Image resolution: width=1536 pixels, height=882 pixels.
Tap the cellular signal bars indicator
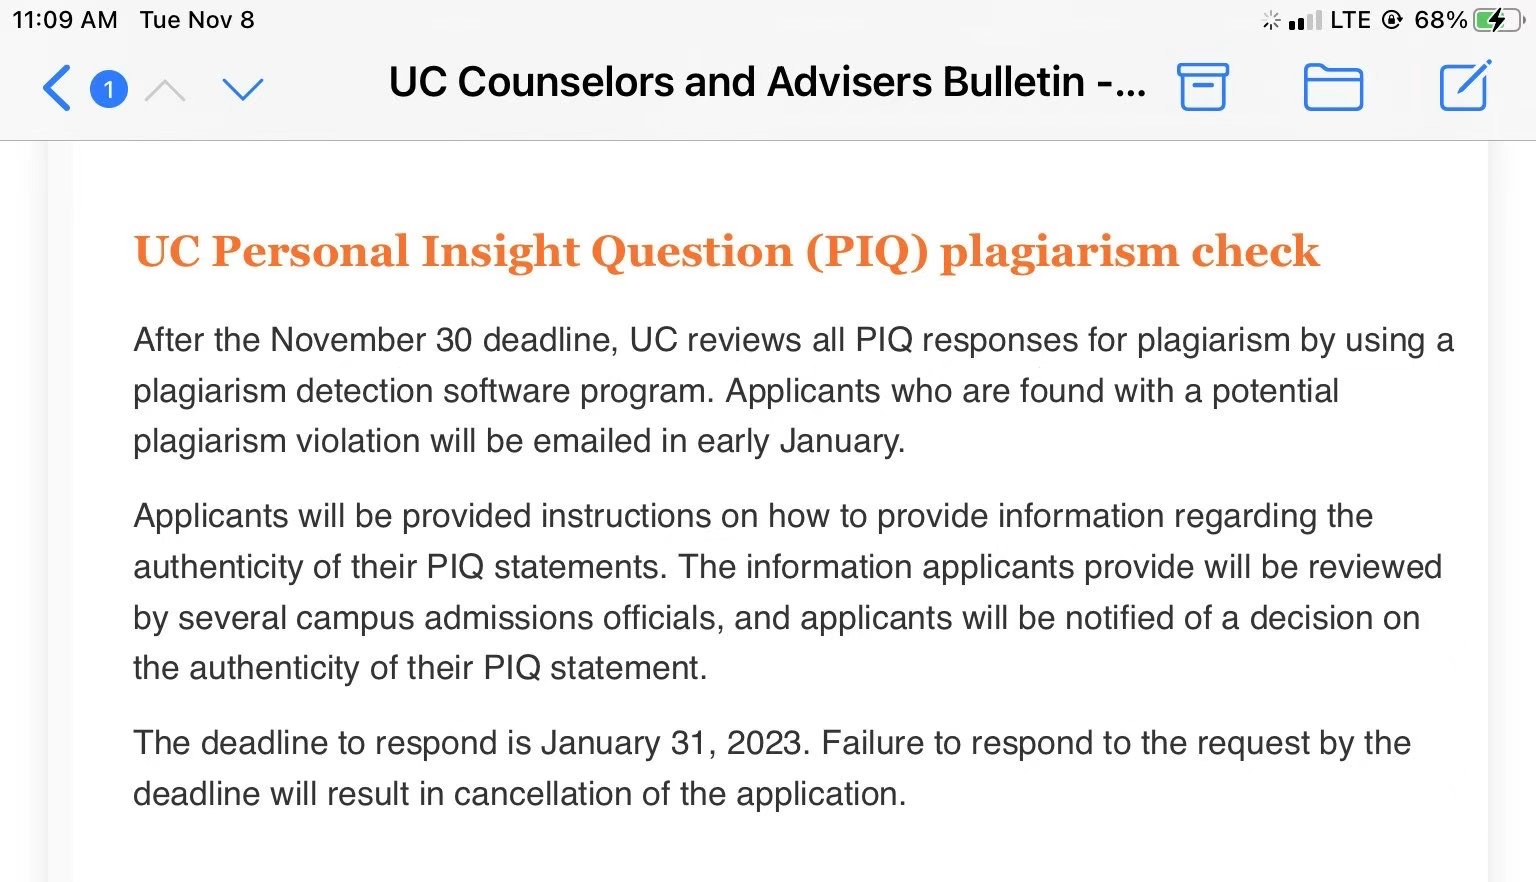tap(1307, 18)
